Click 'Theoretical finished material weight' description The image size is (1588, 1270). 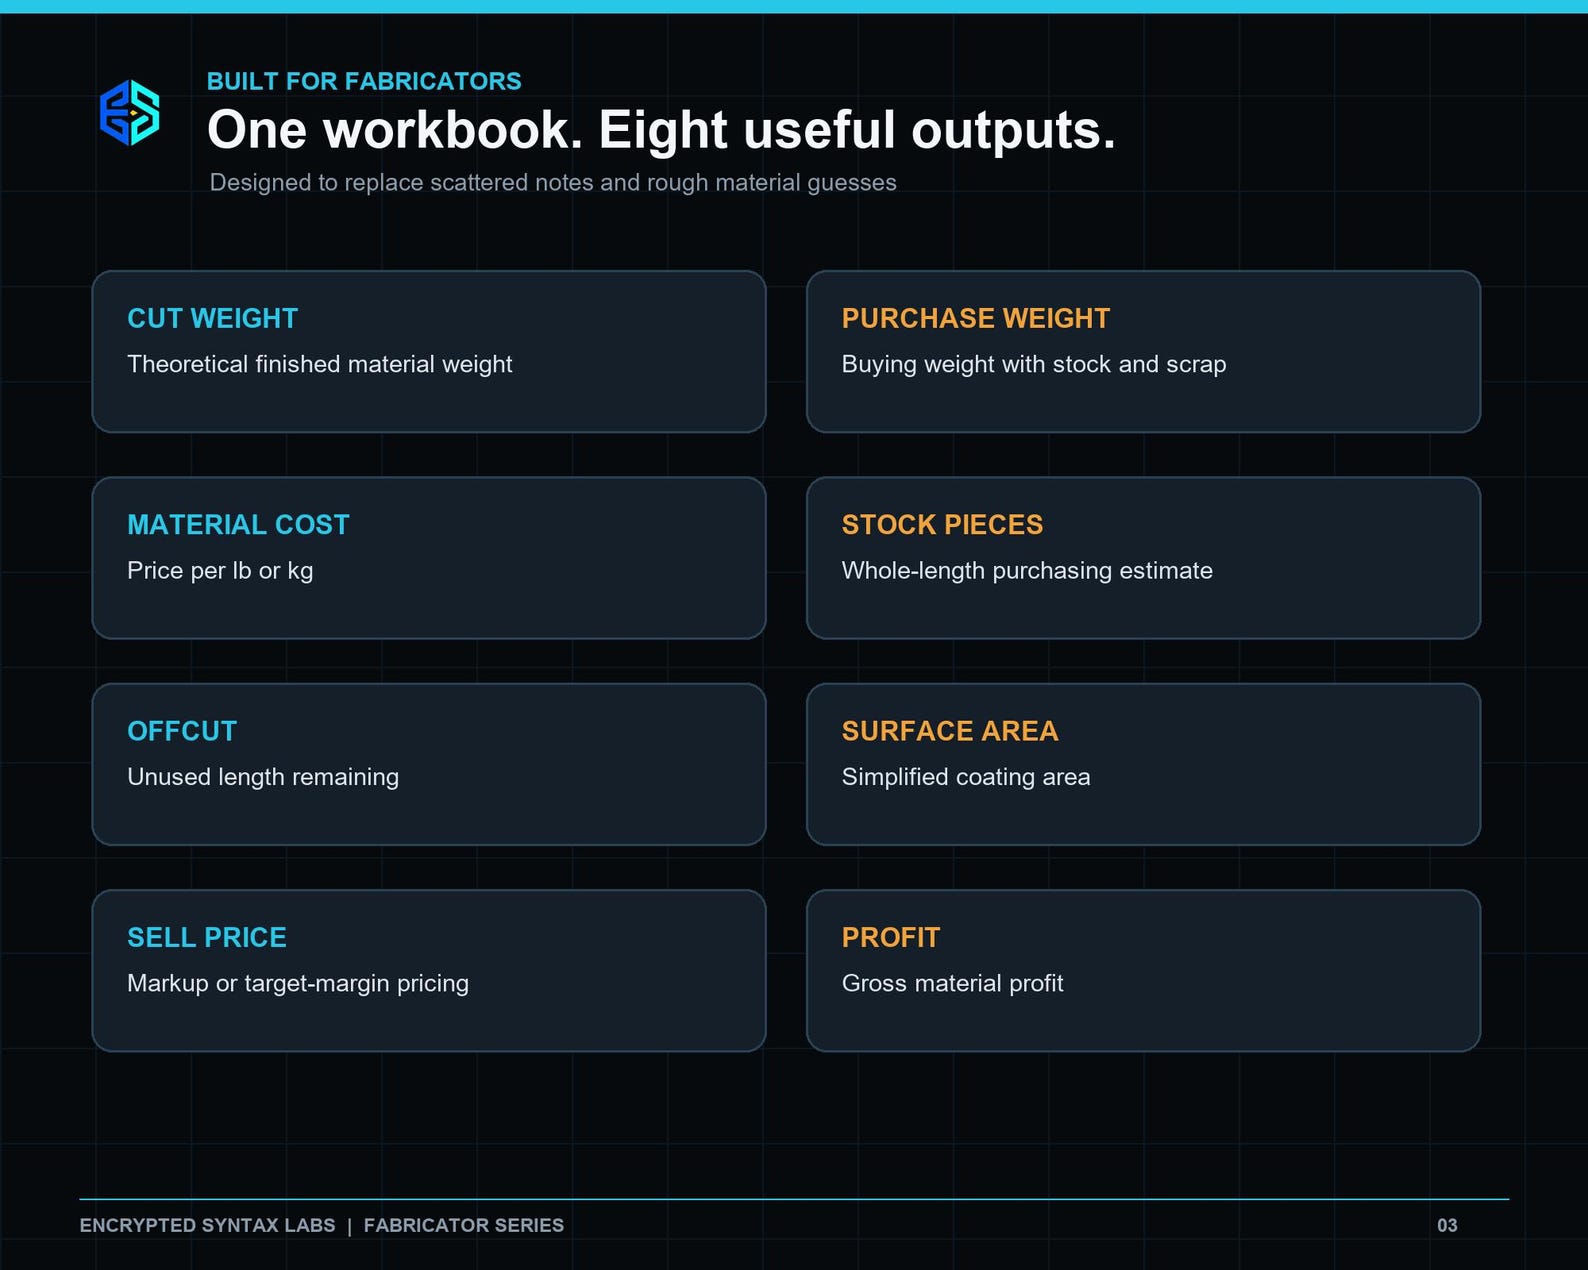[x=320, y=364]
